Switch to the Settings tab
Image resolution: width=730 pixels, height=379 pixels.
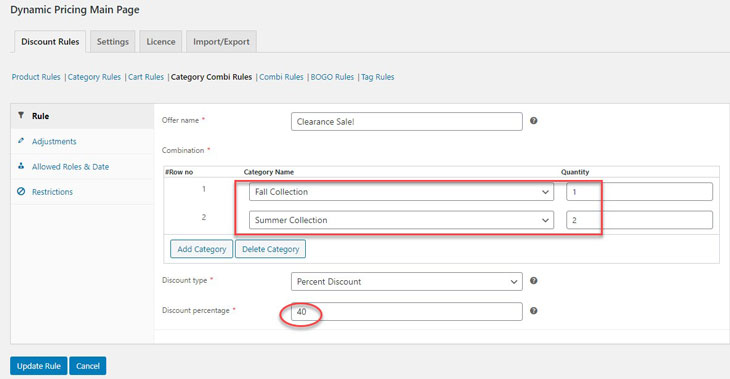click(x=113, y=42)
